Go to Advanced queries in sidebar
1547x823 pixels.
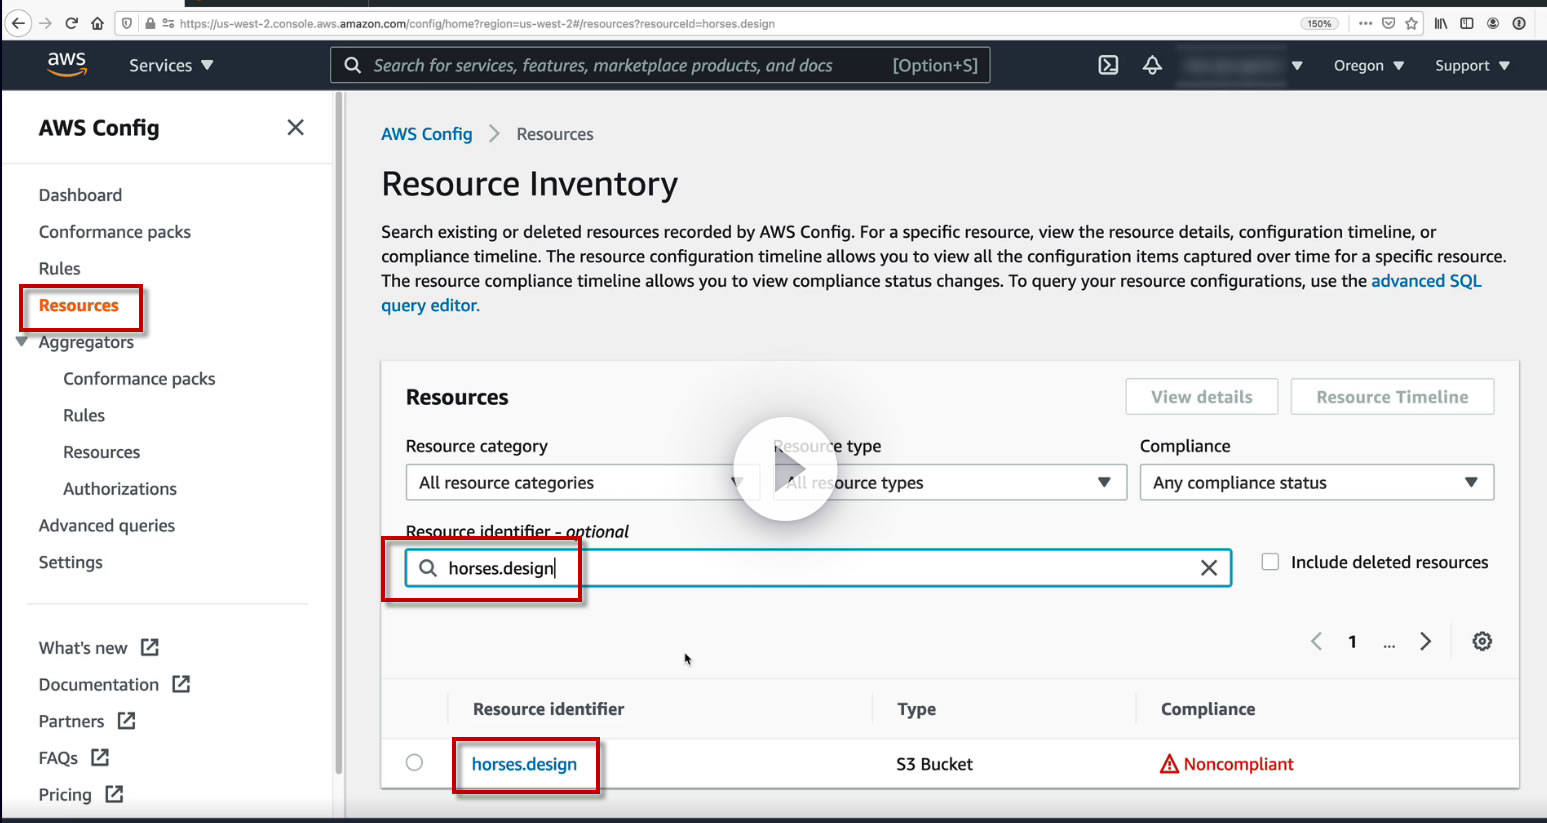tap(107, 526)
